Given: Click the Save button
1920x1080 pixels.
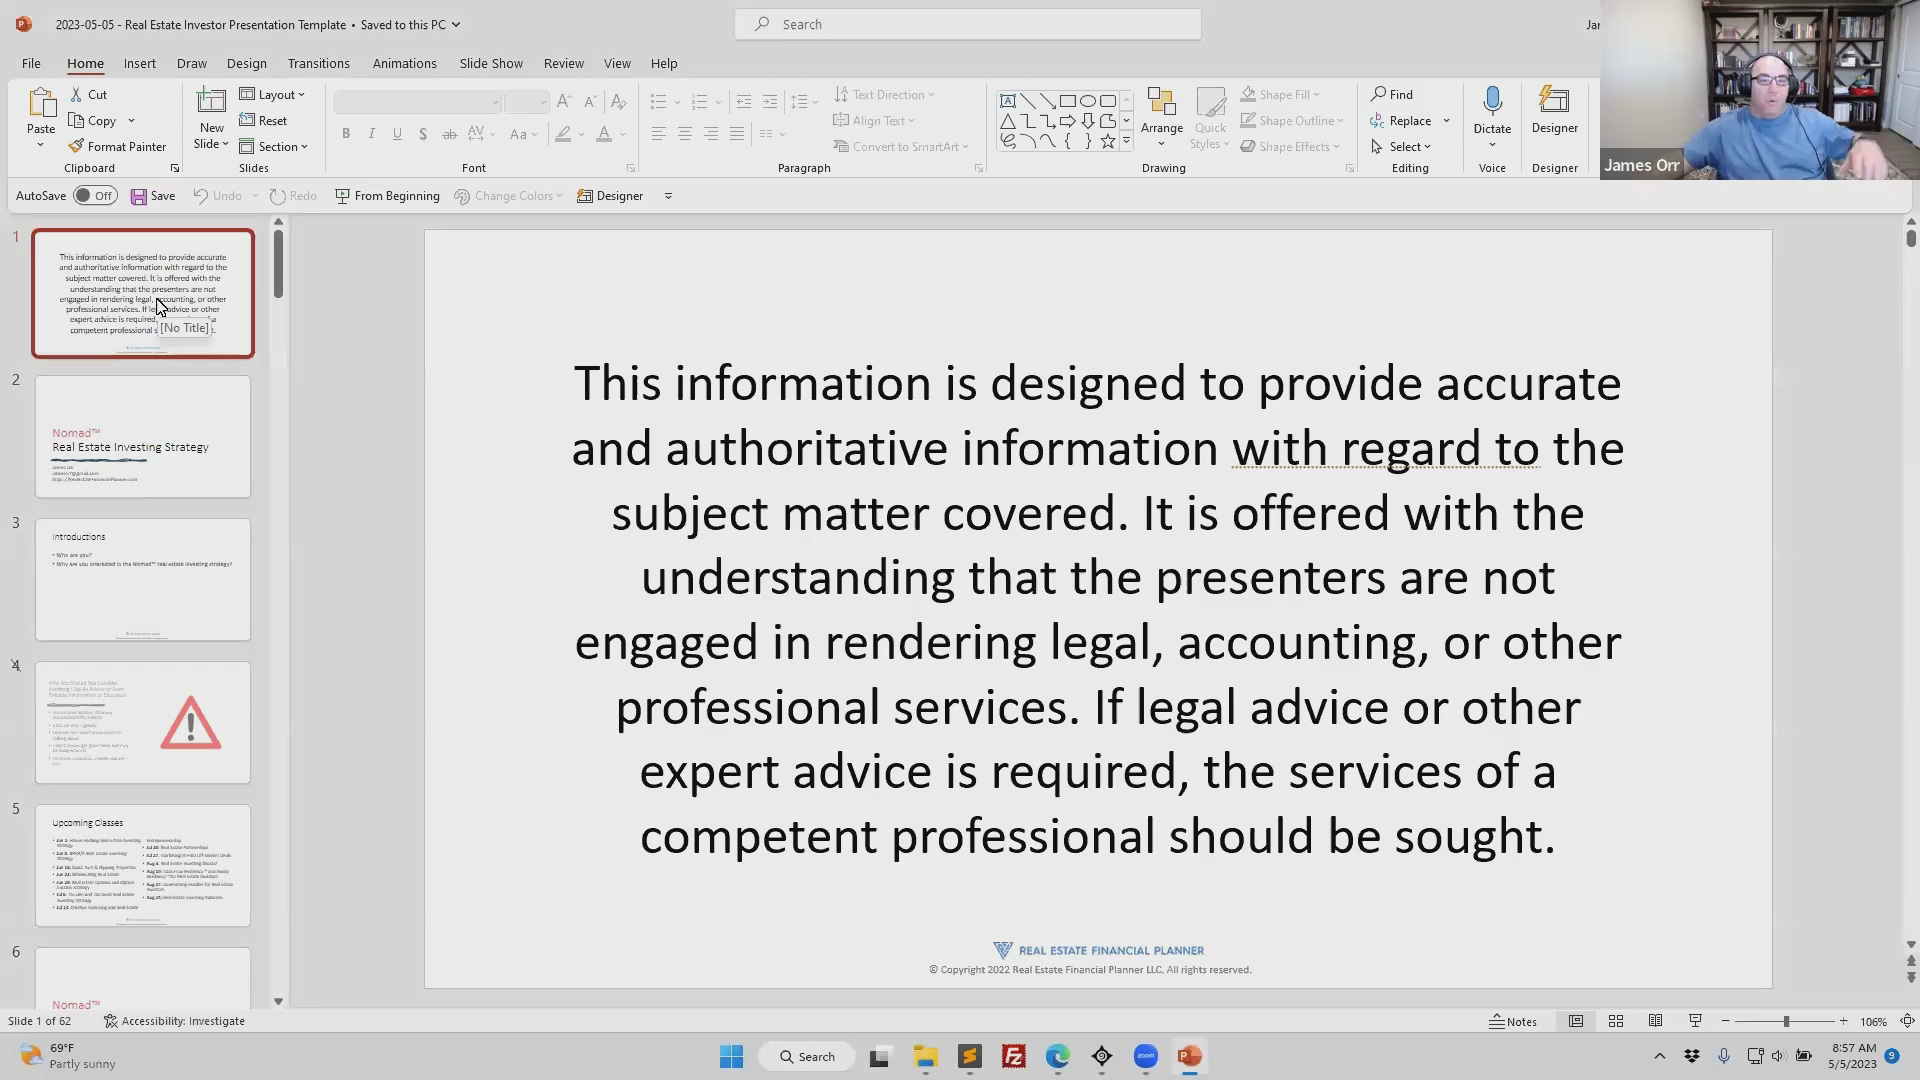Looking at the screenshot, I should (x=153, y=196).
